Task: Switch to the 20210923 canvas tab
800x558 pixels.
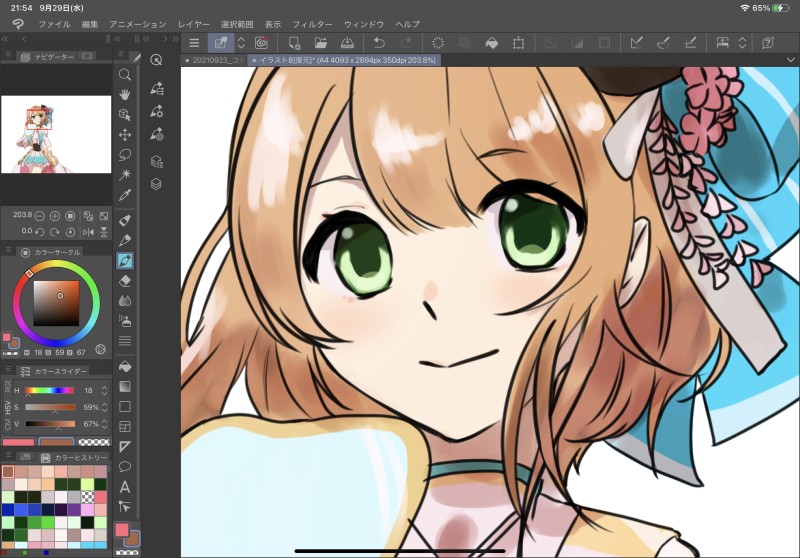Action: point(214,60)
